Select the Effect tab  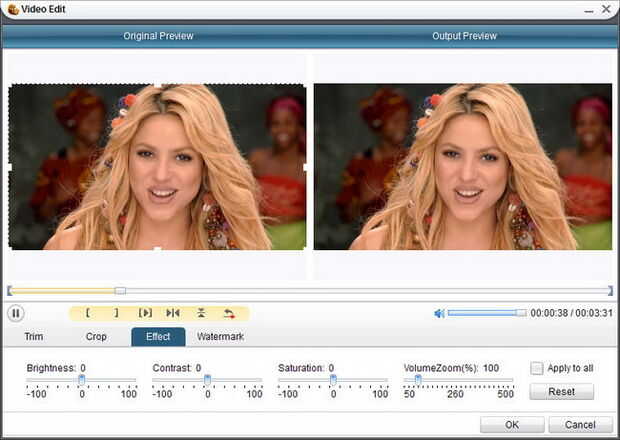[158, 337]
